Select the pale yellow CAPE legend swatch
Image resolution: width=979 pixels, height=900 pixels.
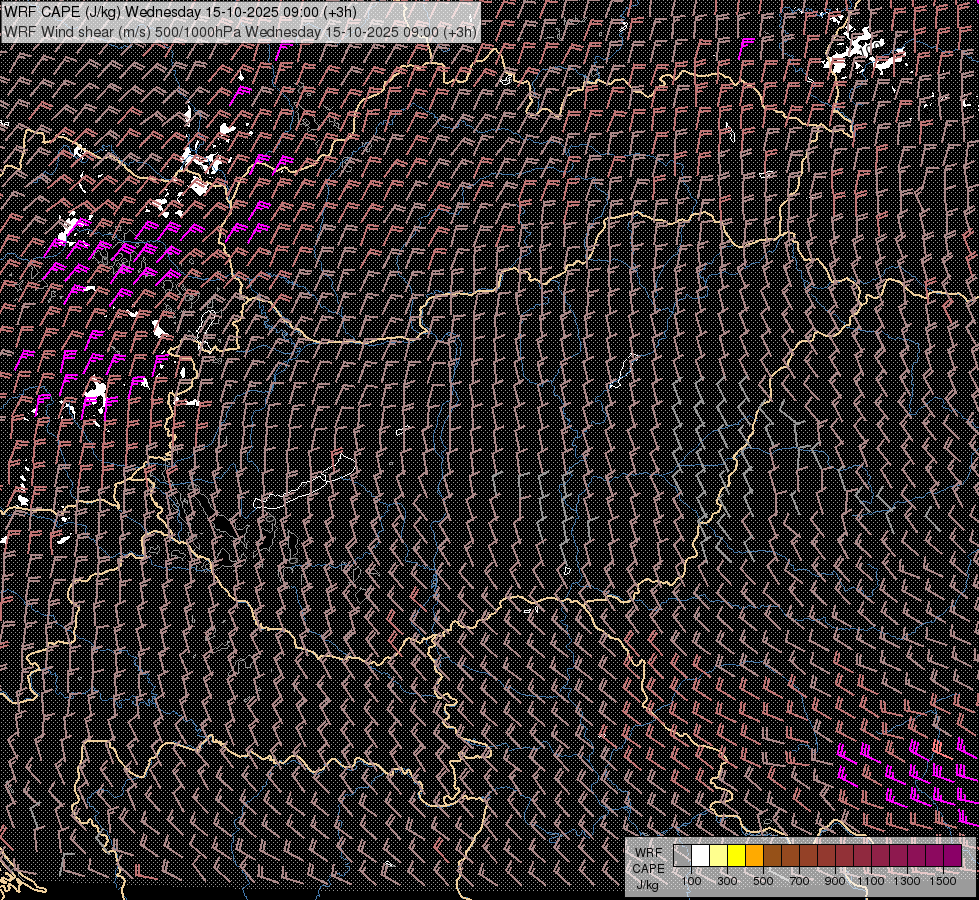click(x=718, y=856)
